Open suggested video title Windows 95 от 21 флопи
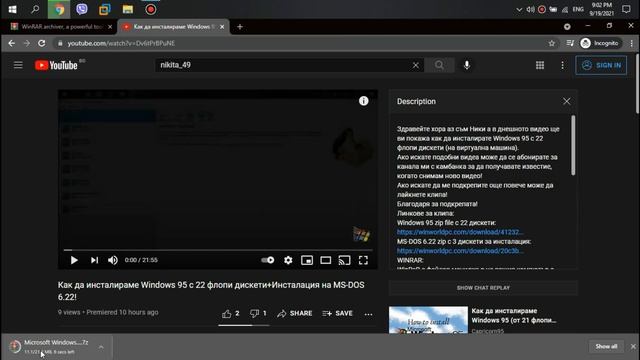Viewport: 640px width, 360px height. pyautogui.click(x=514, y=316)
